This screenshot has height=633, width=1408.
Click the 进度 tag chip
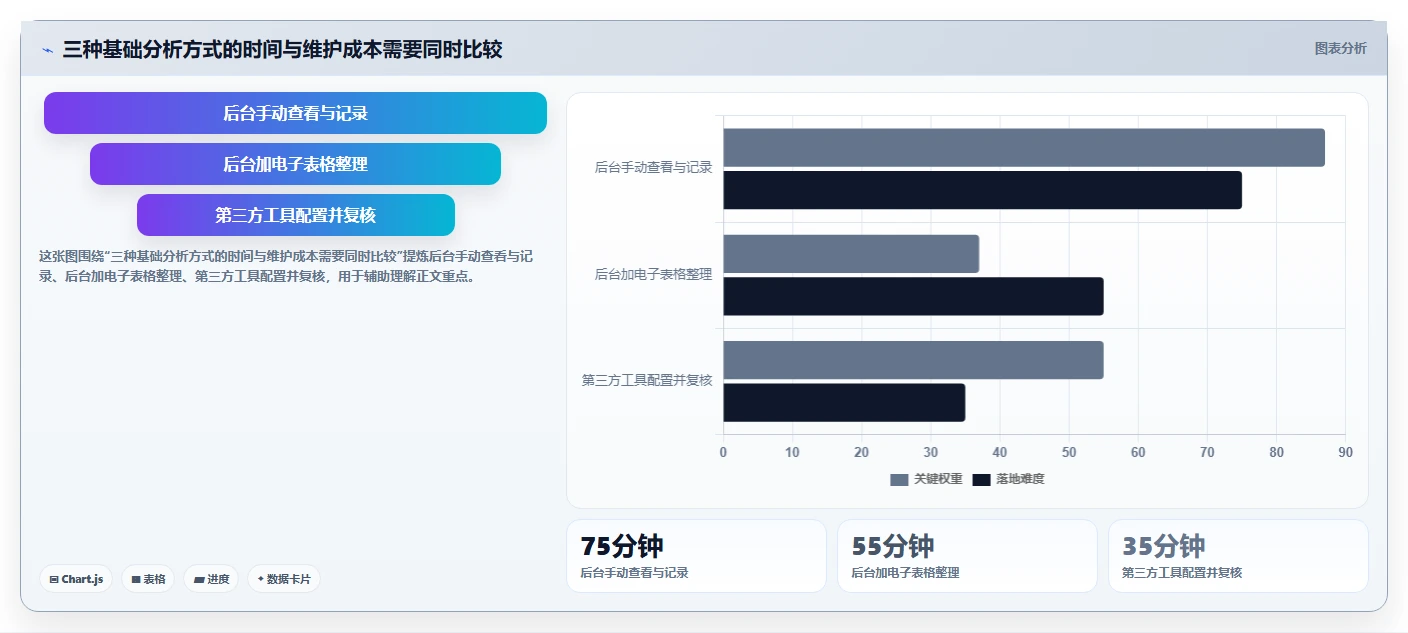[x=211, y=579]
